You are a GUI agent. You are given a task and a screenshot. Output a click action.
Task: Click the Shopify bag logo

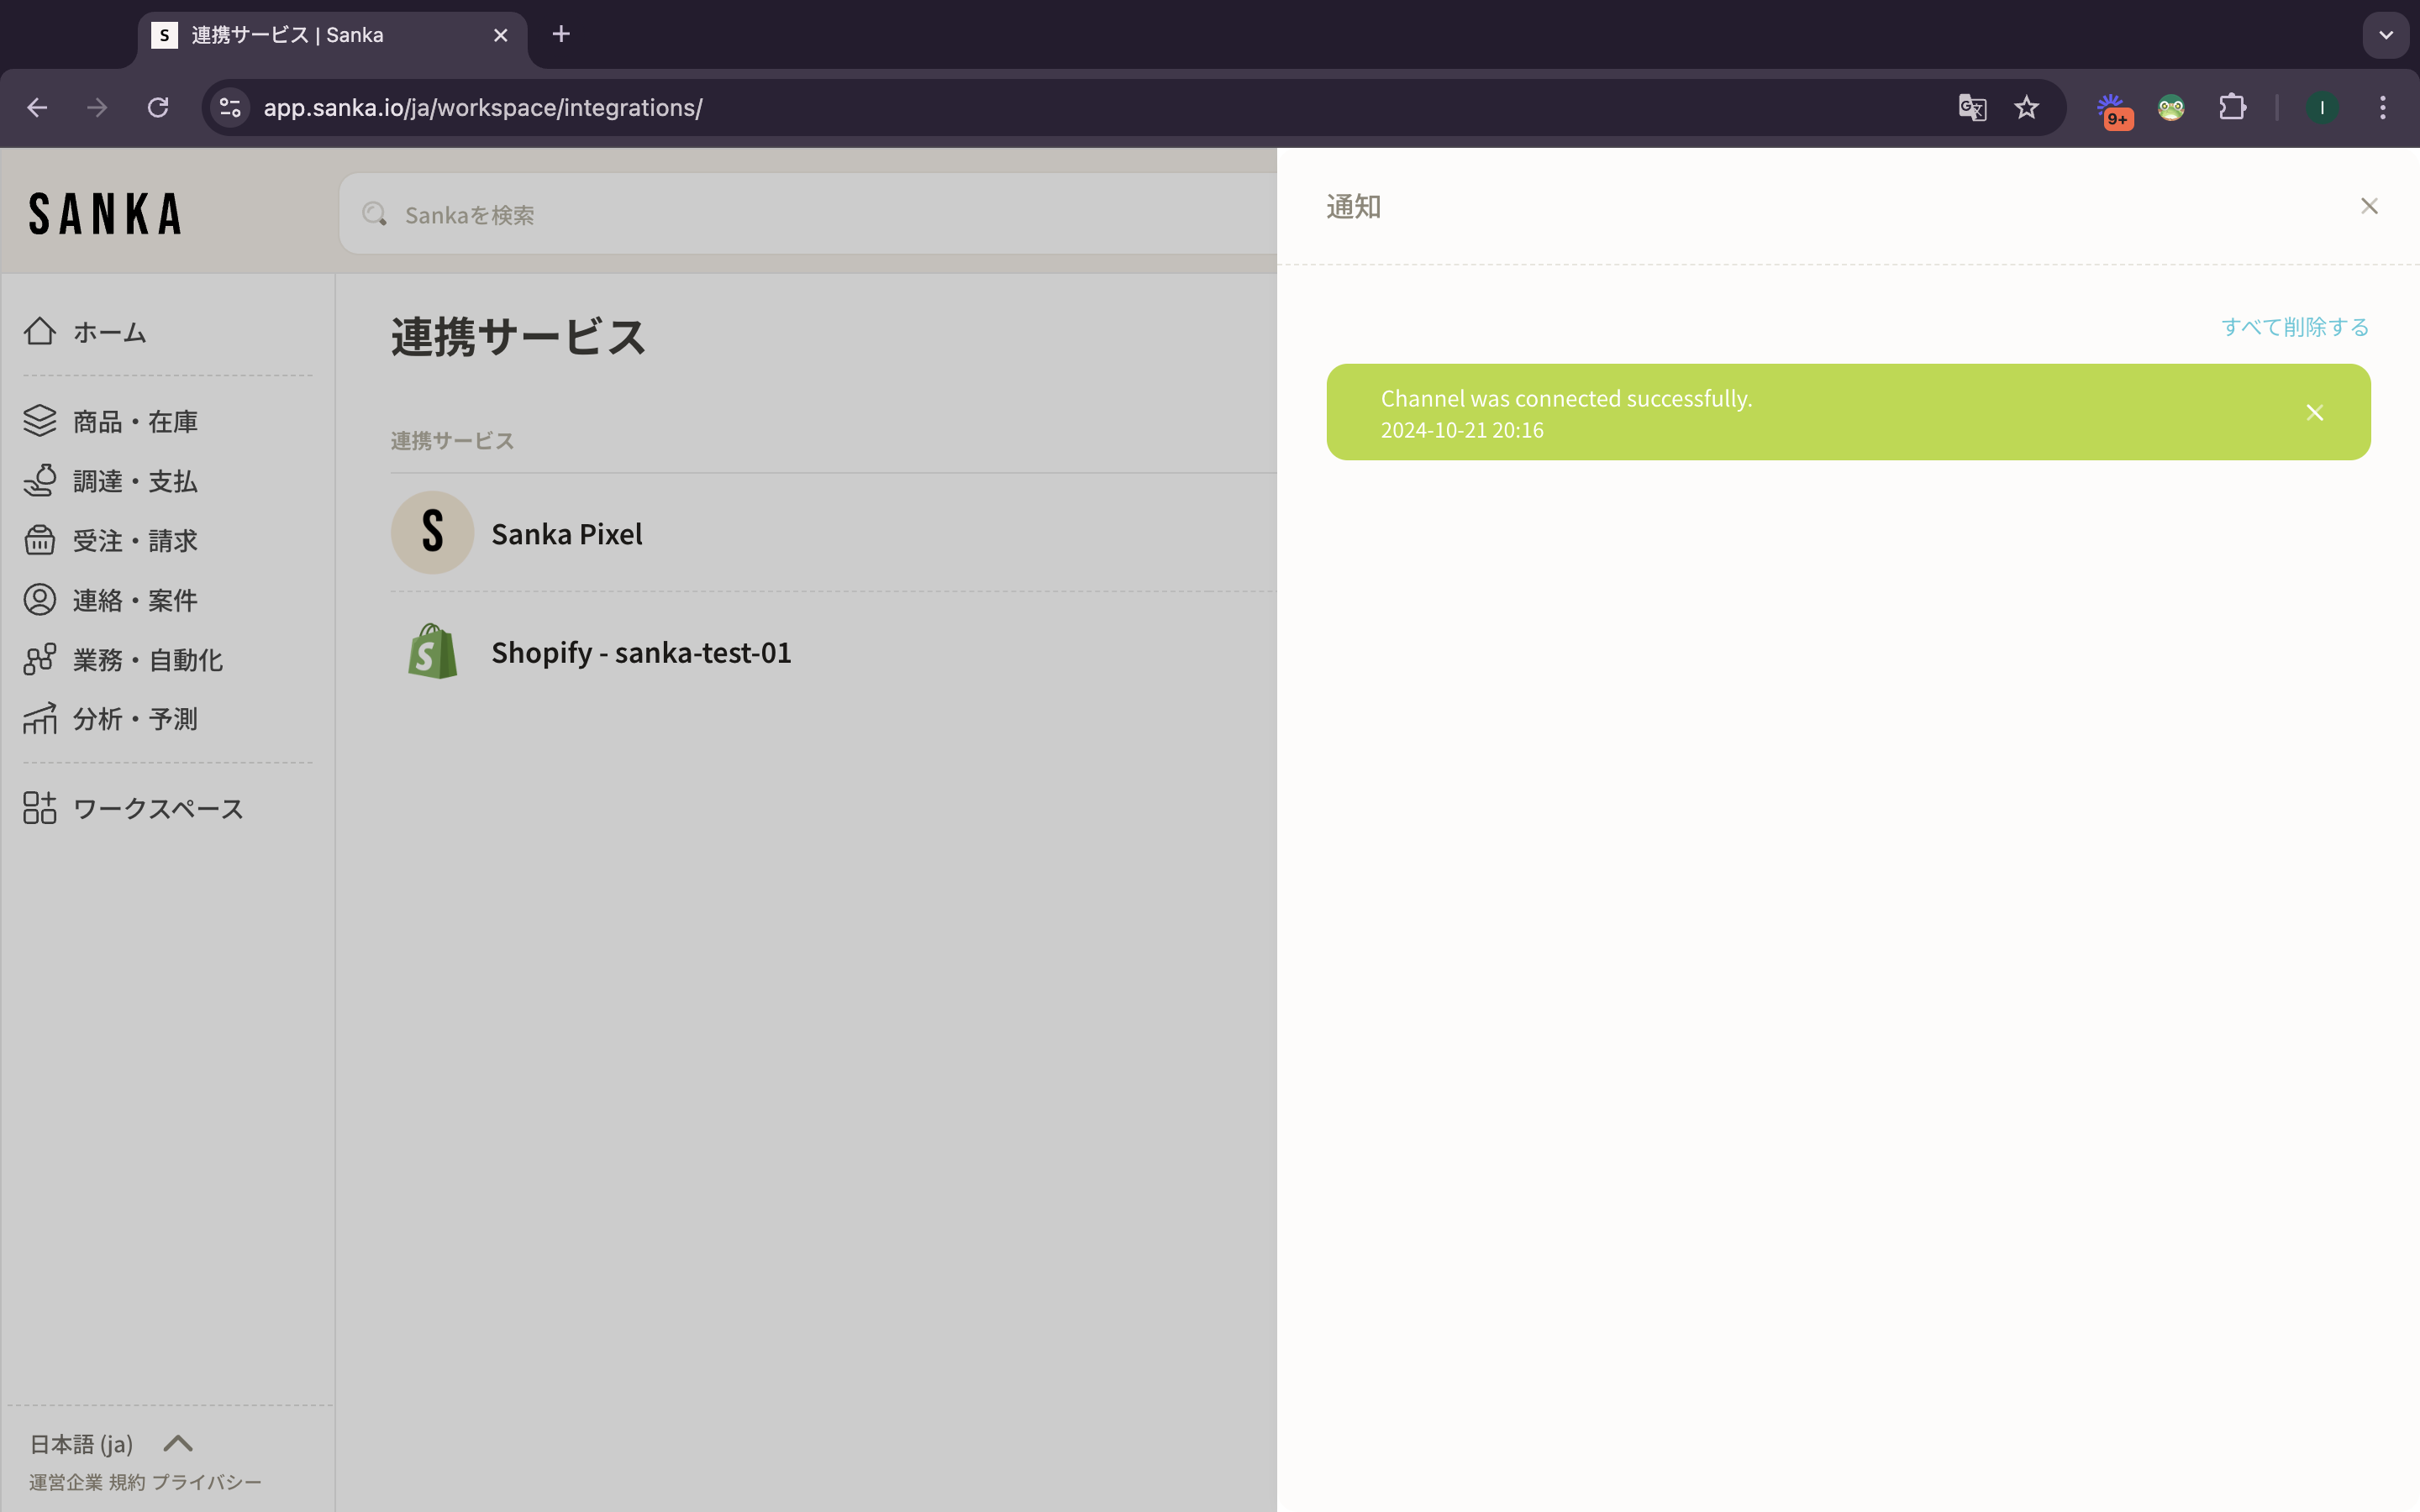pyautogui.click(x=432, y=652)
